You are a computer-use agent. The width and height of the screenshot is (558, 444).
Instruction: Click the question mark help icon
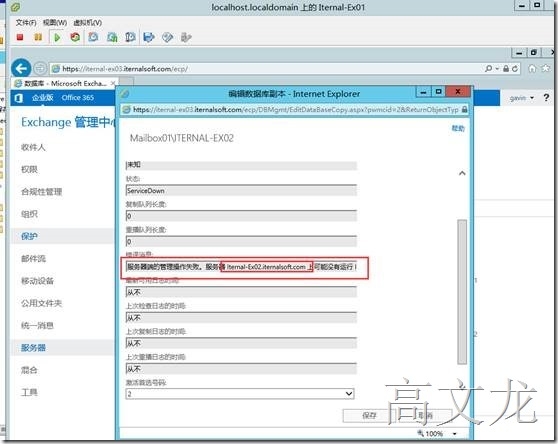click(x=546, y=97)
